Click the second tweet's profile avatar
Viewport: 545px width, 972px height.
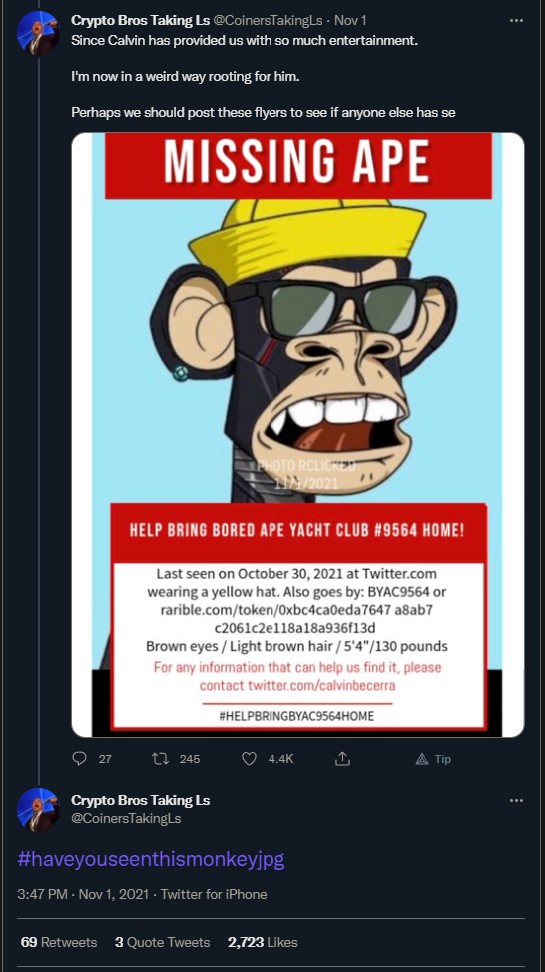coord(38,810)
